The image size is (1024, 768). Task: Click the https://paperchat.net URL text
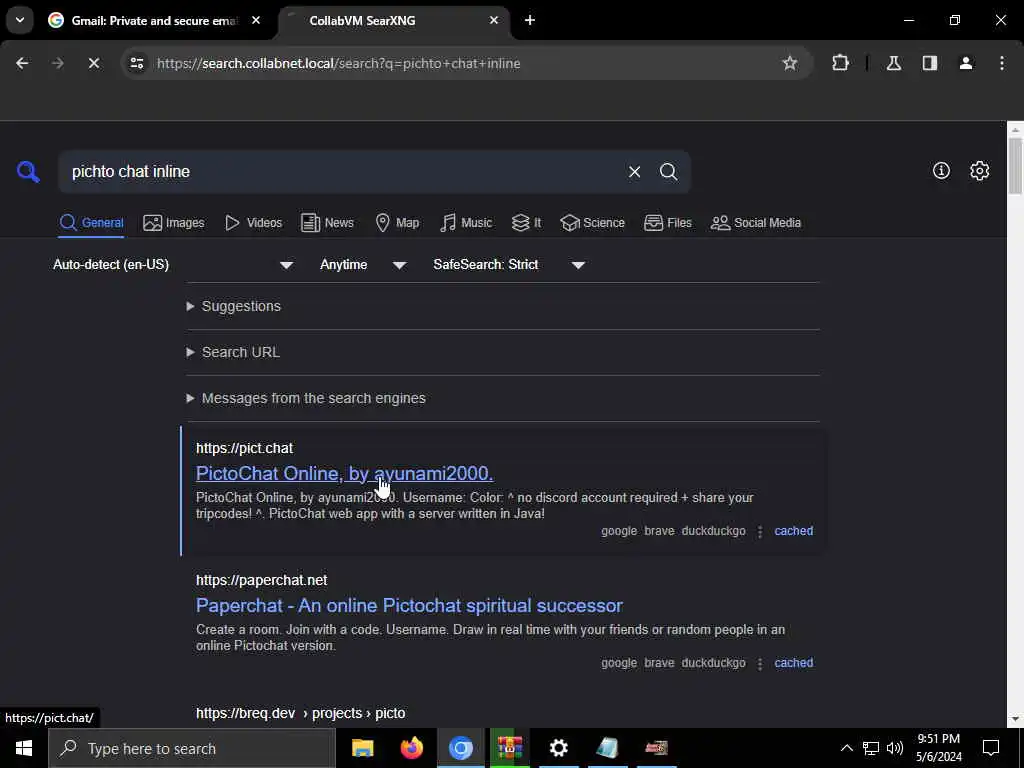(x=261, y=580)
